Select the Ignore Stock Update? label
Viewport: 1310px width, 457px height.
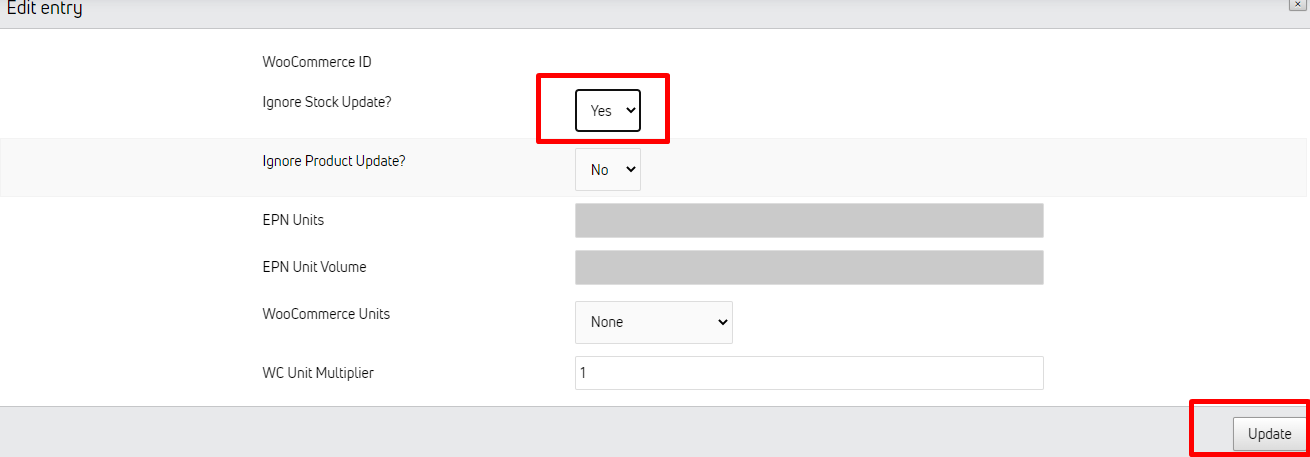click(x=327, y=102)
